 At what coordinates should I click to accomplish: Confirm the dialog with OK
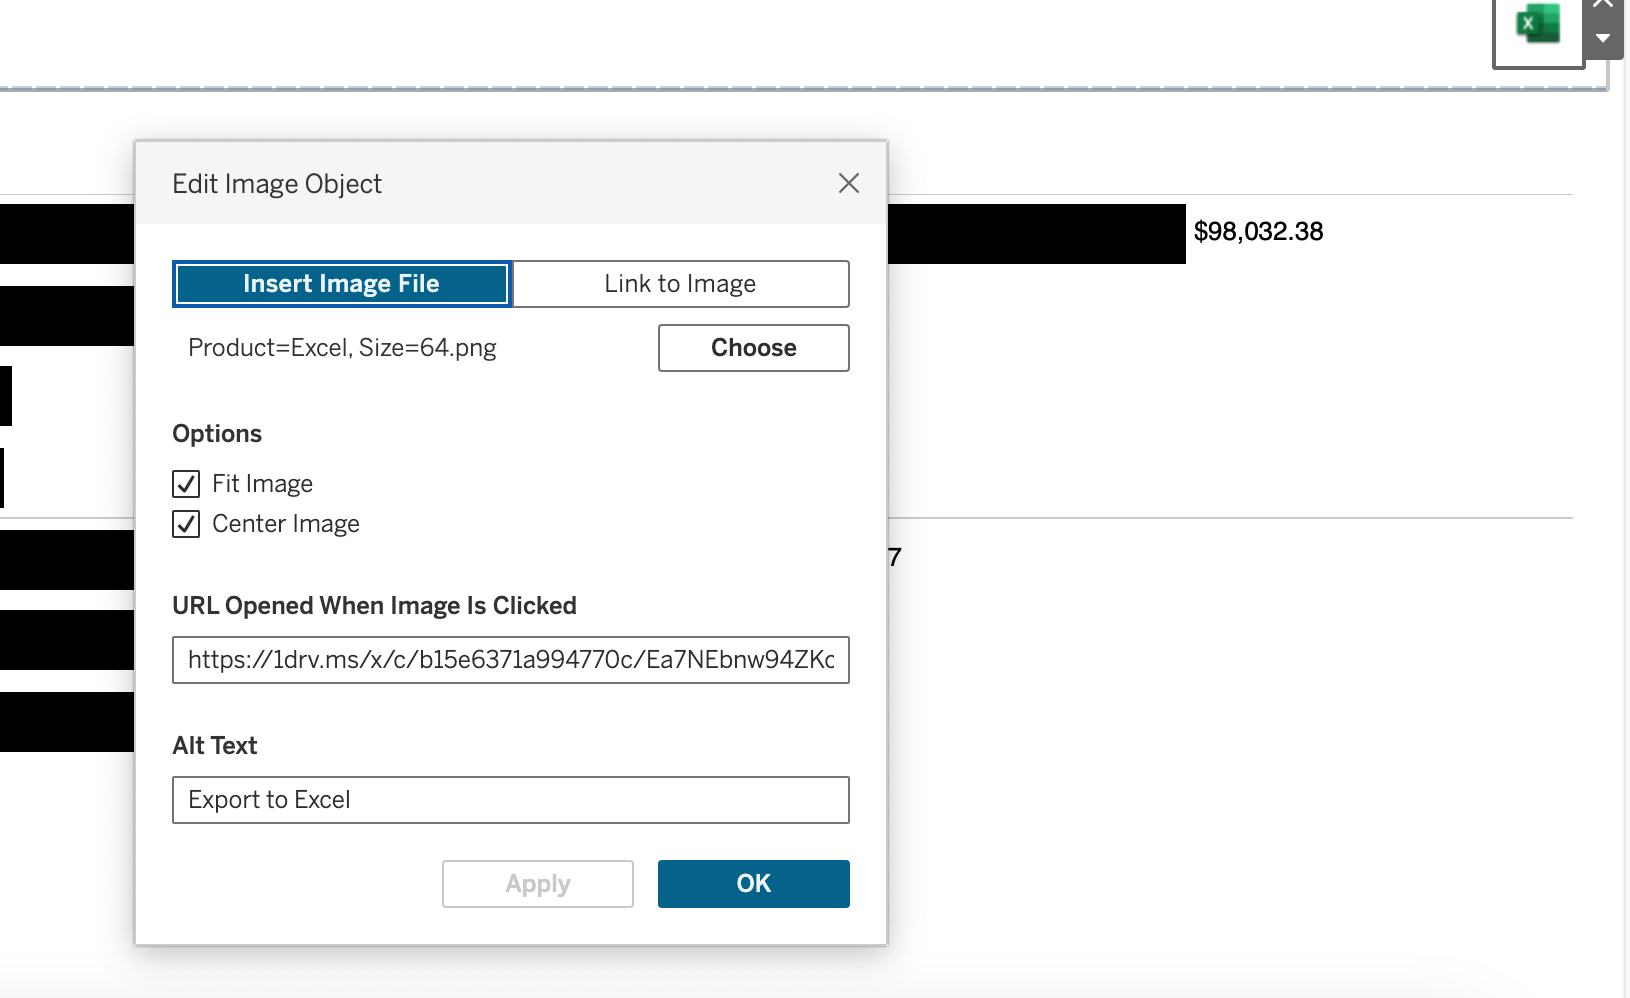tap(753, 884)
